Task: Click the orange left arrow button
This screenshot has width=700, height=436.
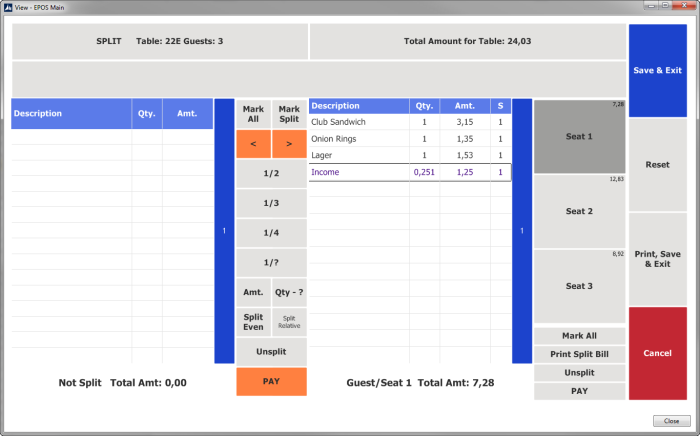Action: [253, 144]
